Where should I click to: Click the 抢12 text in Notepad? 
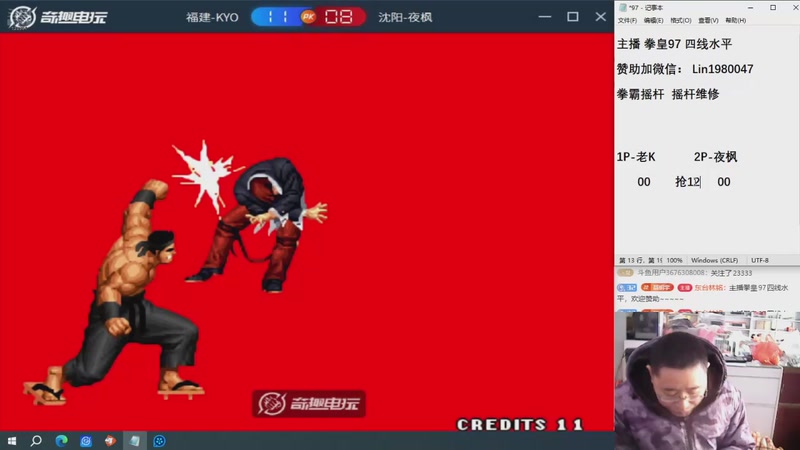(x=687, y=182)
